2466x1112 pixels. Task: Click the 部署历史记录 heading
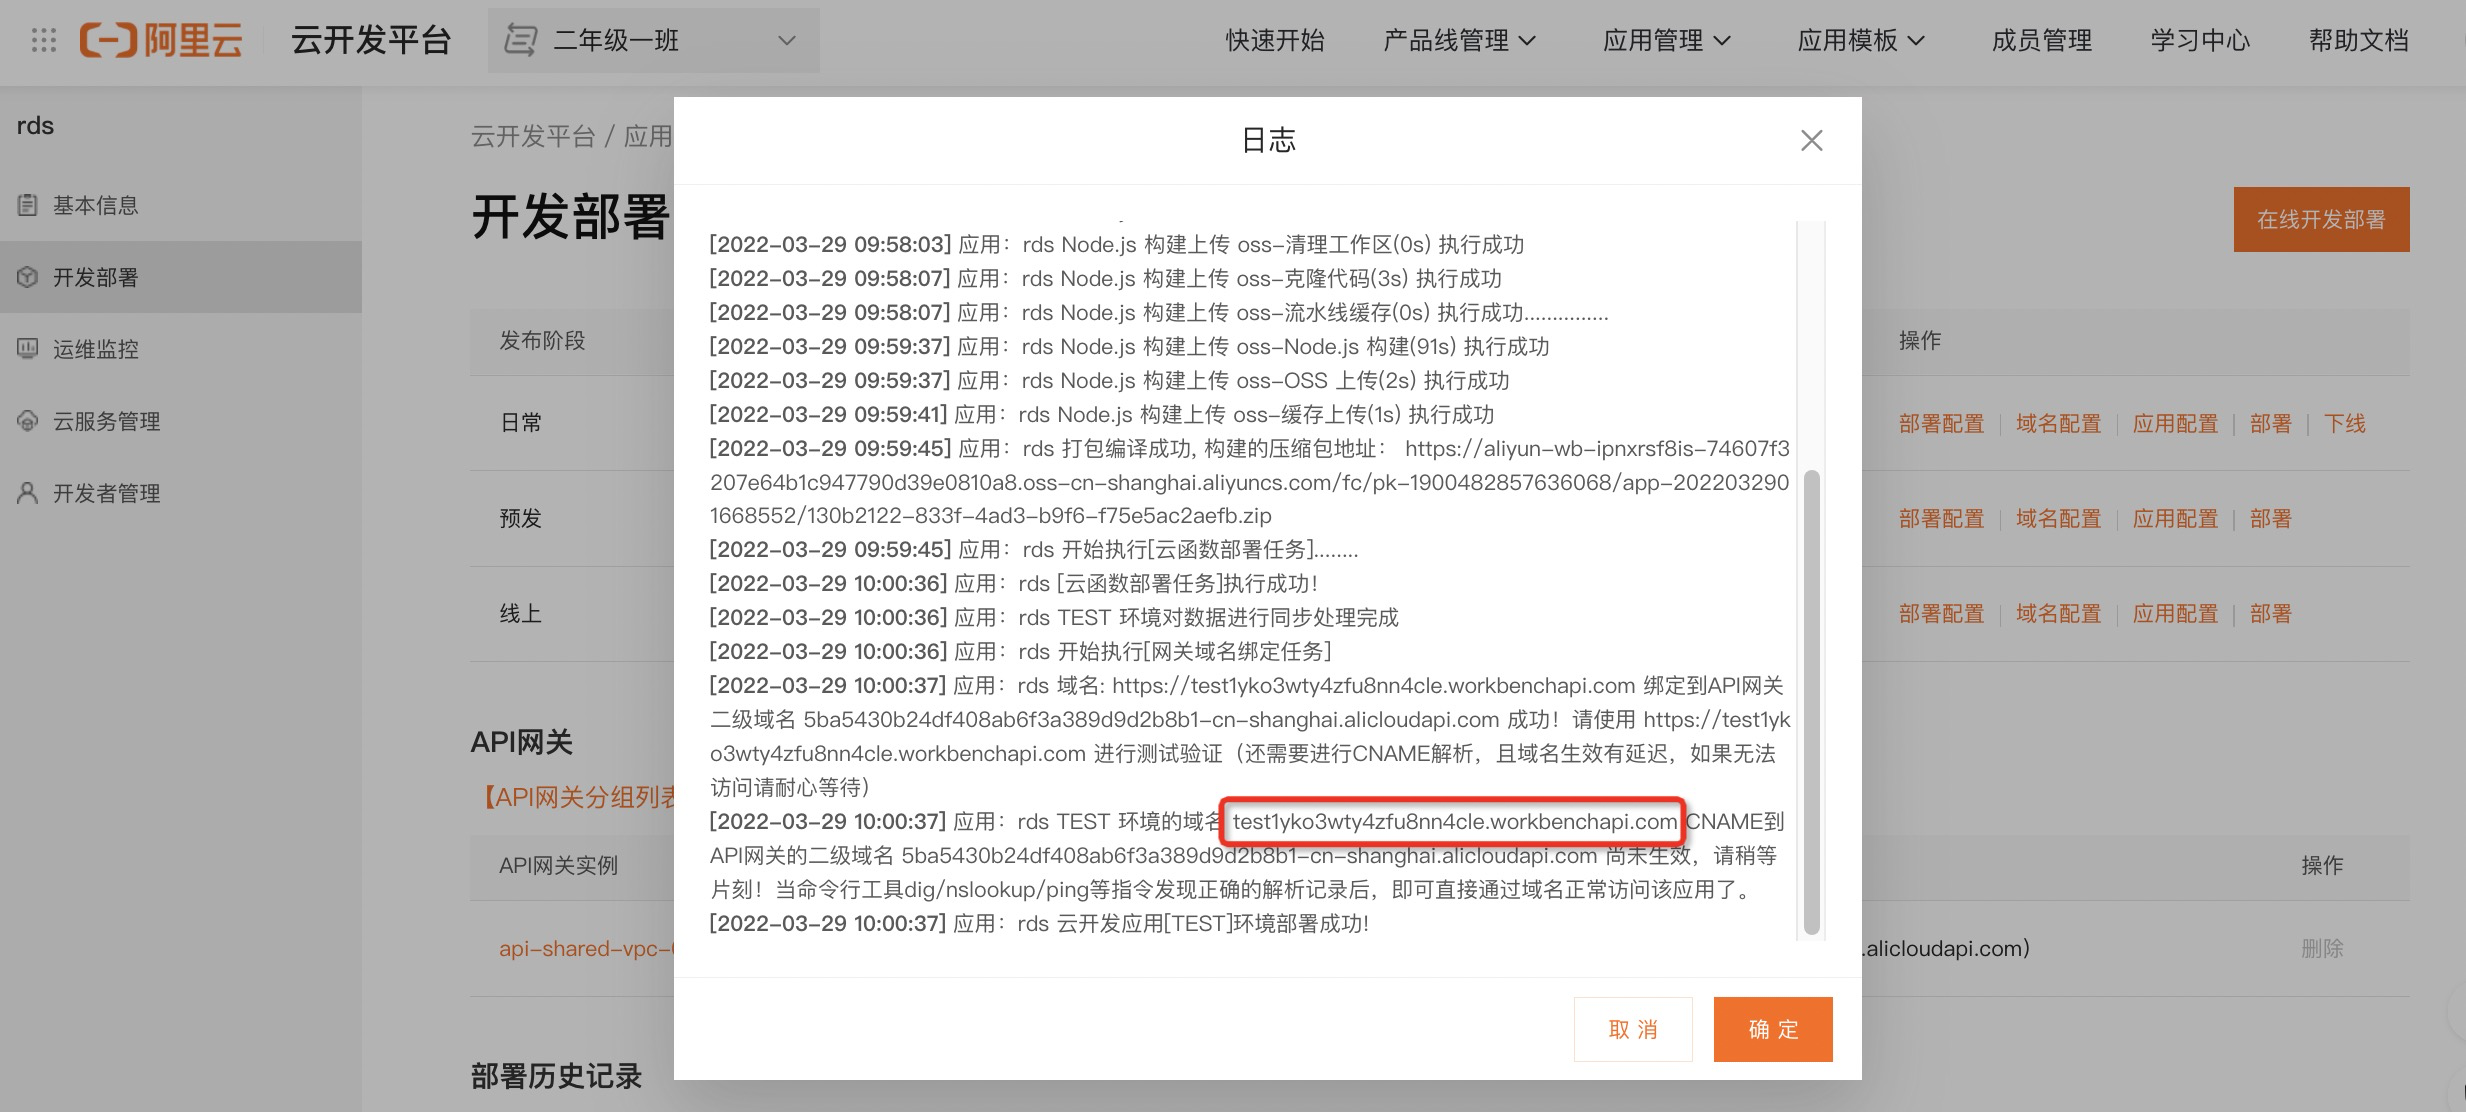click(x=556, y=1076)
